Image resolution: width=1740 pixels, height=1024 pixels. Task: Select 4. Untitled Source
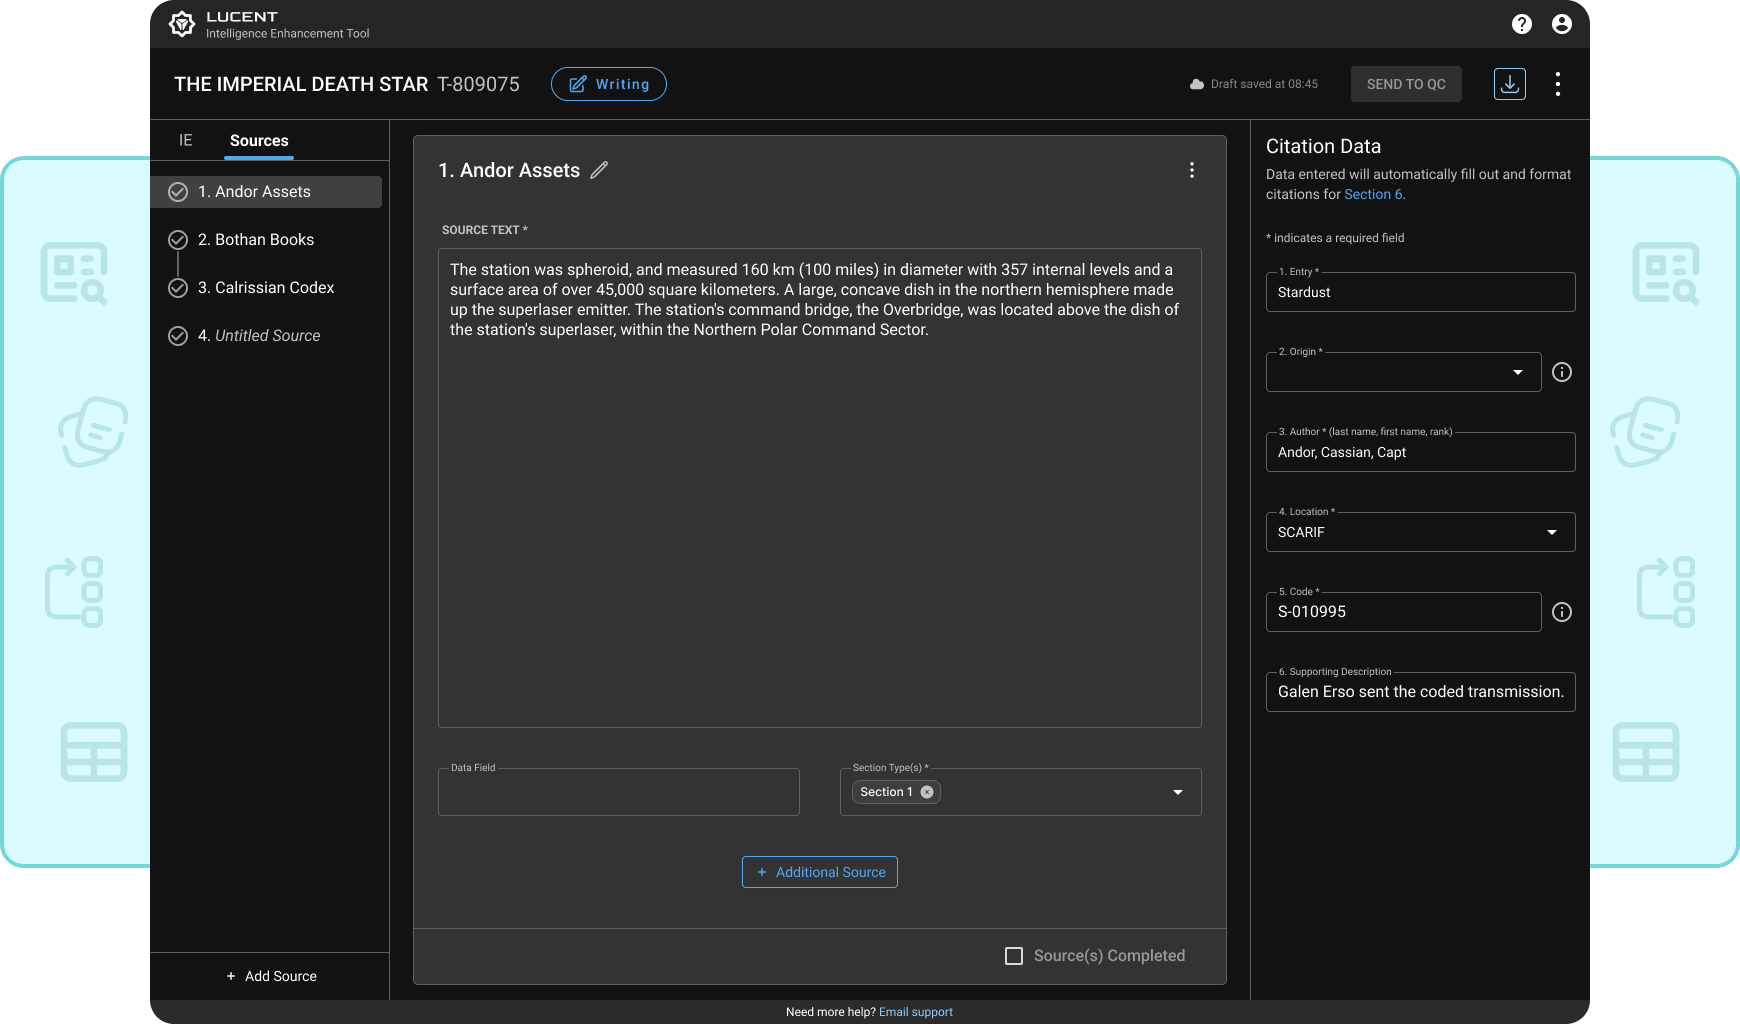coord(259,336)
